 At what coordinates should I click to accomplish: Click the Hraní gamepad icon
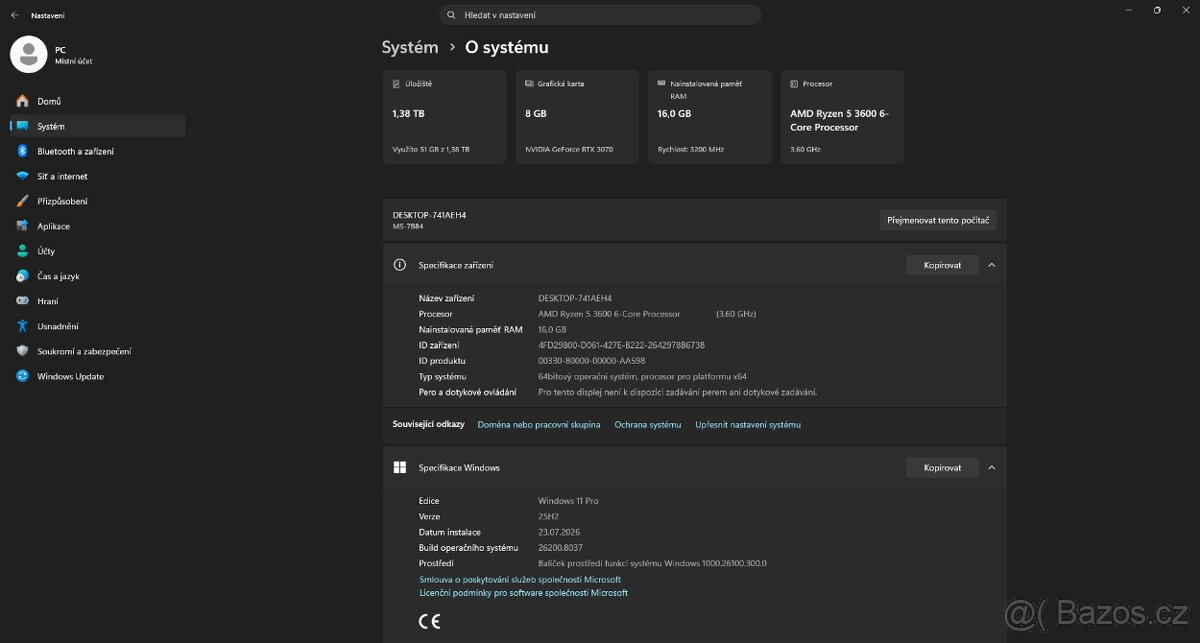[x=22, y=301]
